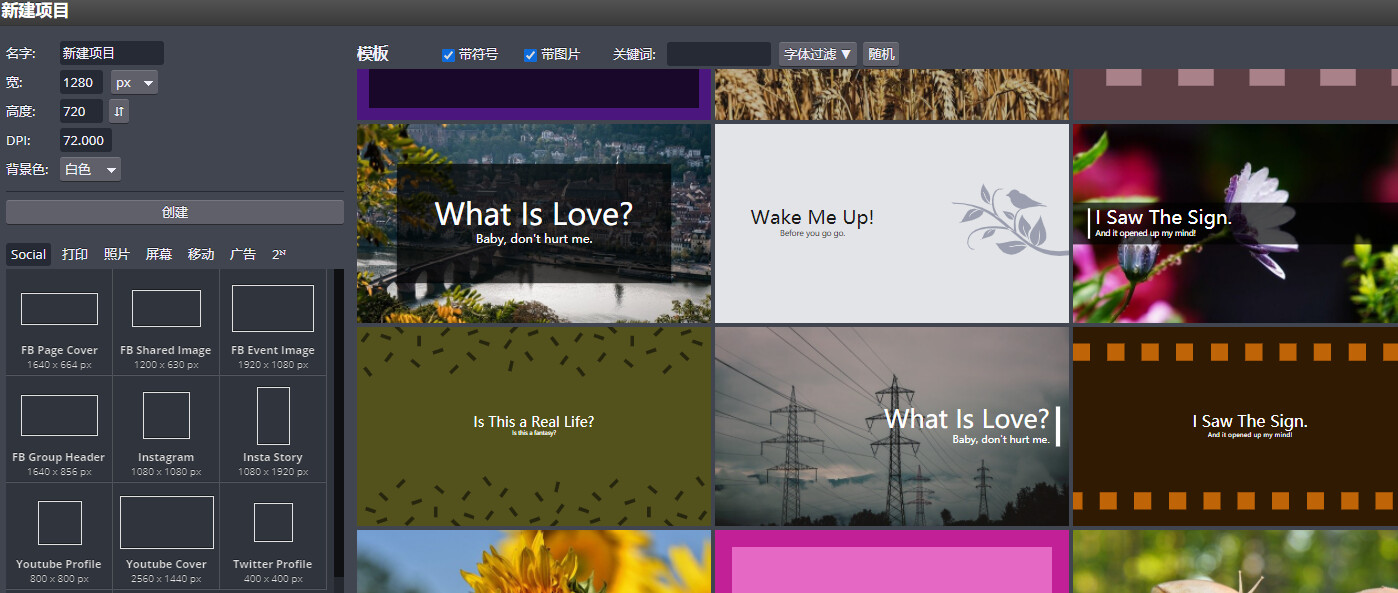The width and height of the screenshot is (1398, 593).
Task: Click the 关键词 search field
Action: coord(719,54)
